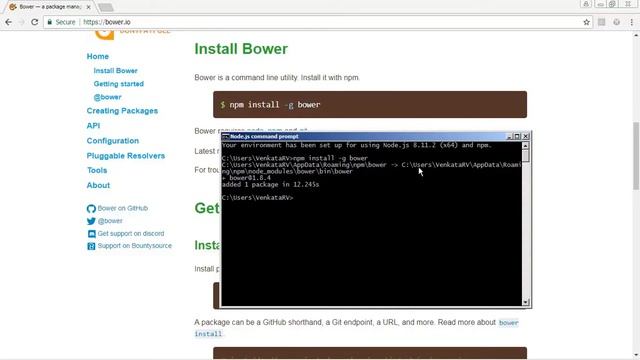Click the forward navigation arrow

[x=22, y=22]
